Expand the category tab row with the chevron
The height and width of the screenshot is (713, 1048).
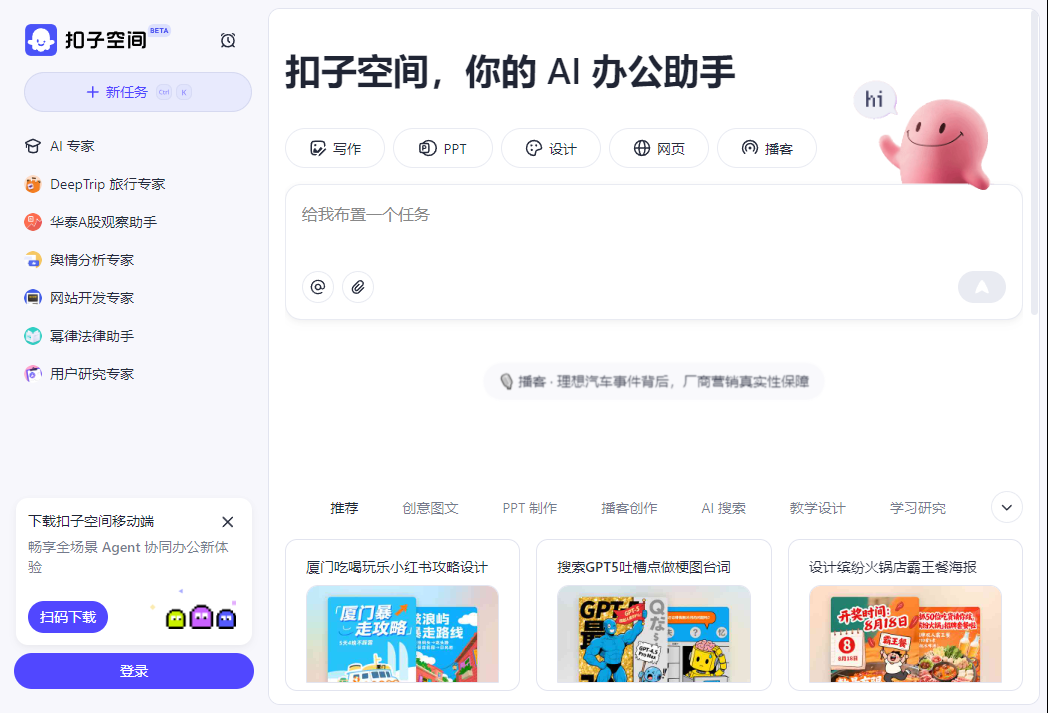1006,507
